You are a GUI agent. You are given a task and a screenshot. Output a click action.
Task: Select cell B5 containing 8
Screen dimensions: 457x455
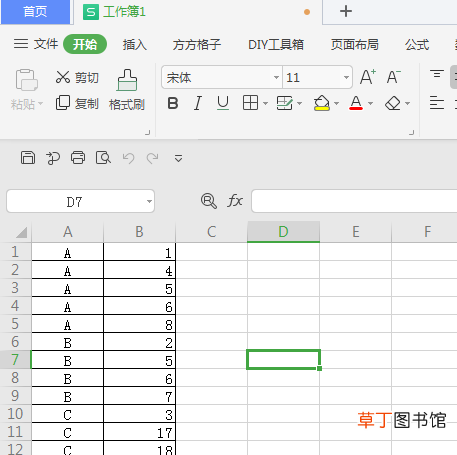[140, 324]
